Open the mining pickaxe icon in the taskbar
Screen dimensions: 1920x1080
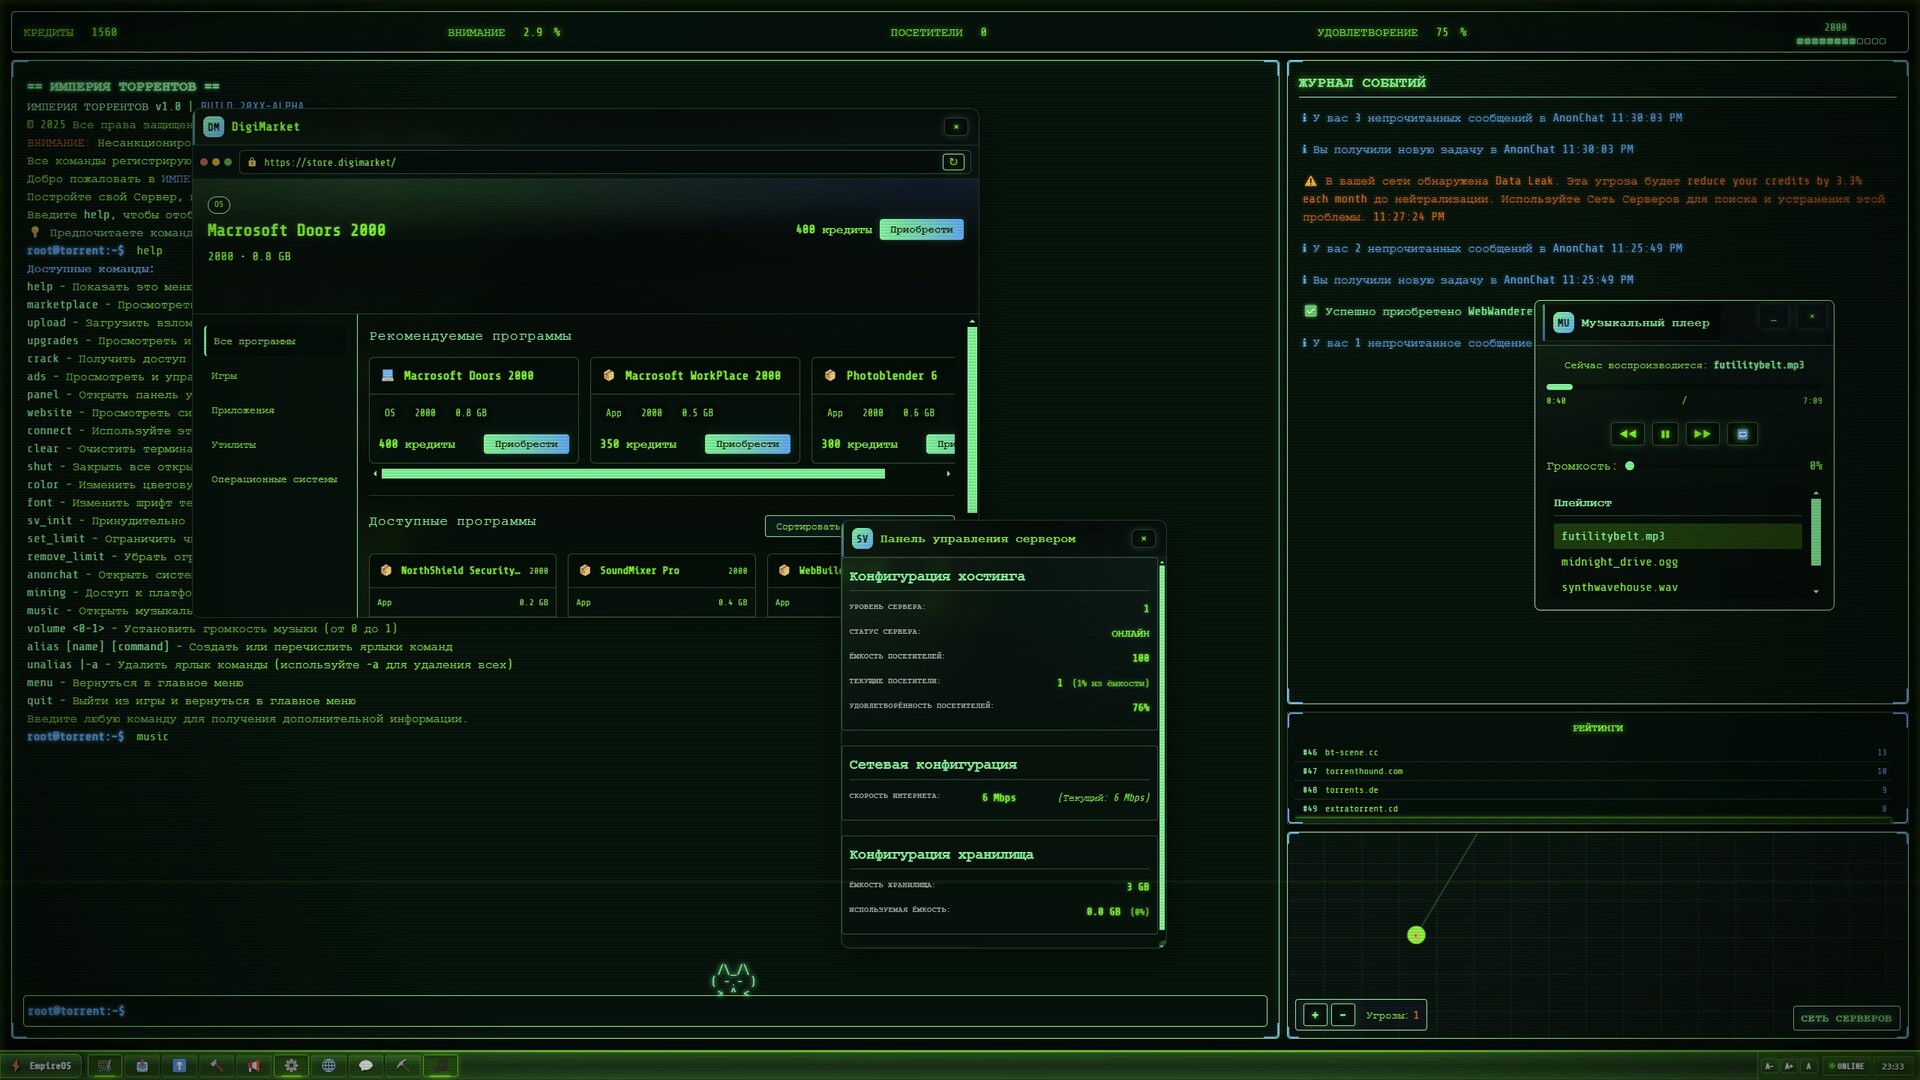(403, 1066)
